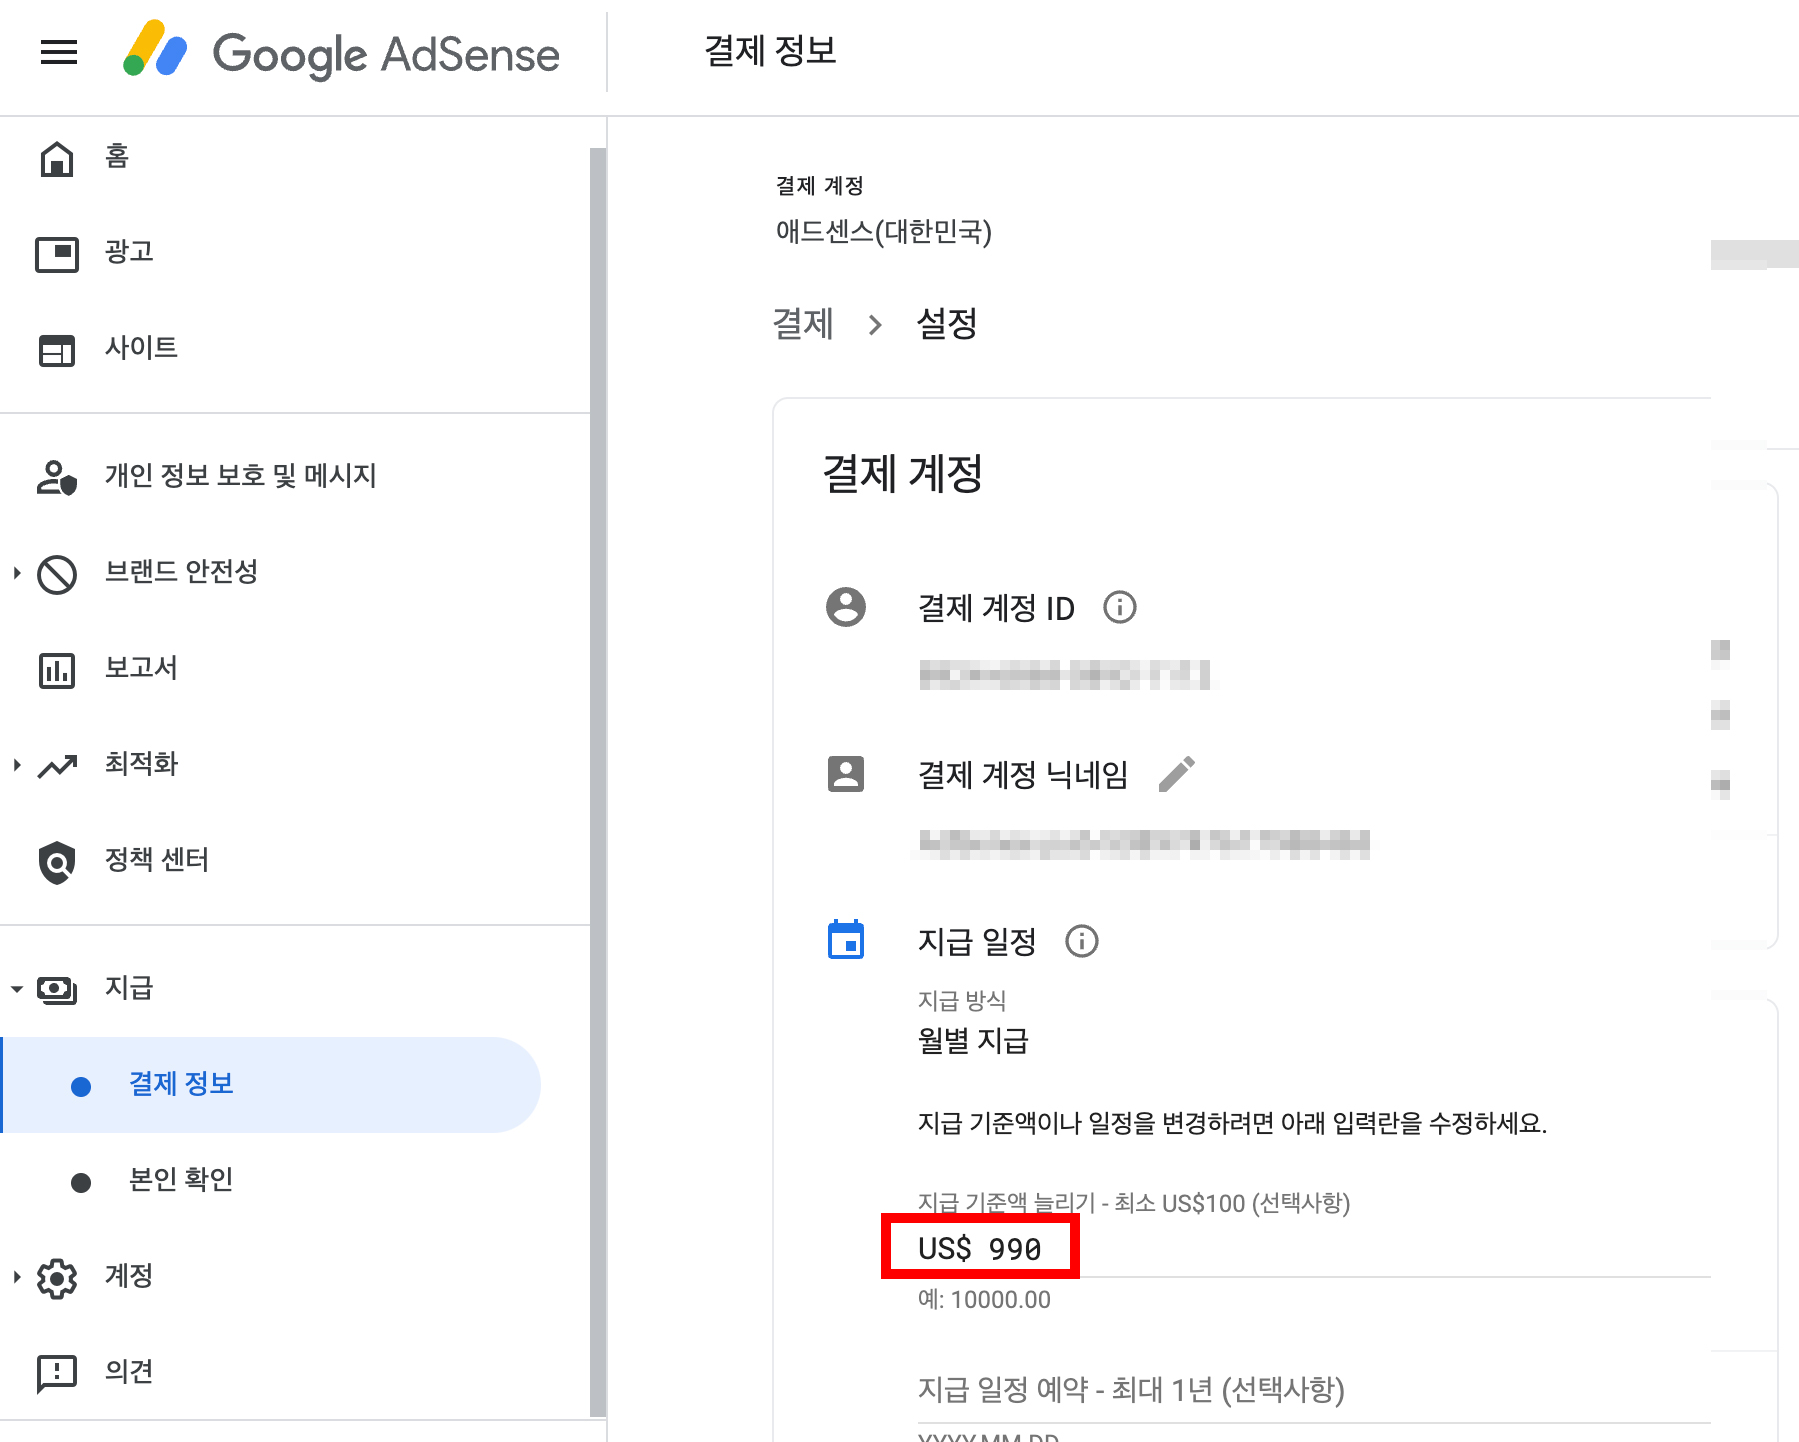The height and width of the screenshot is (1442, 1799).
Task: Click the info icon beside 지급 일정
Action: [1081, 940]
